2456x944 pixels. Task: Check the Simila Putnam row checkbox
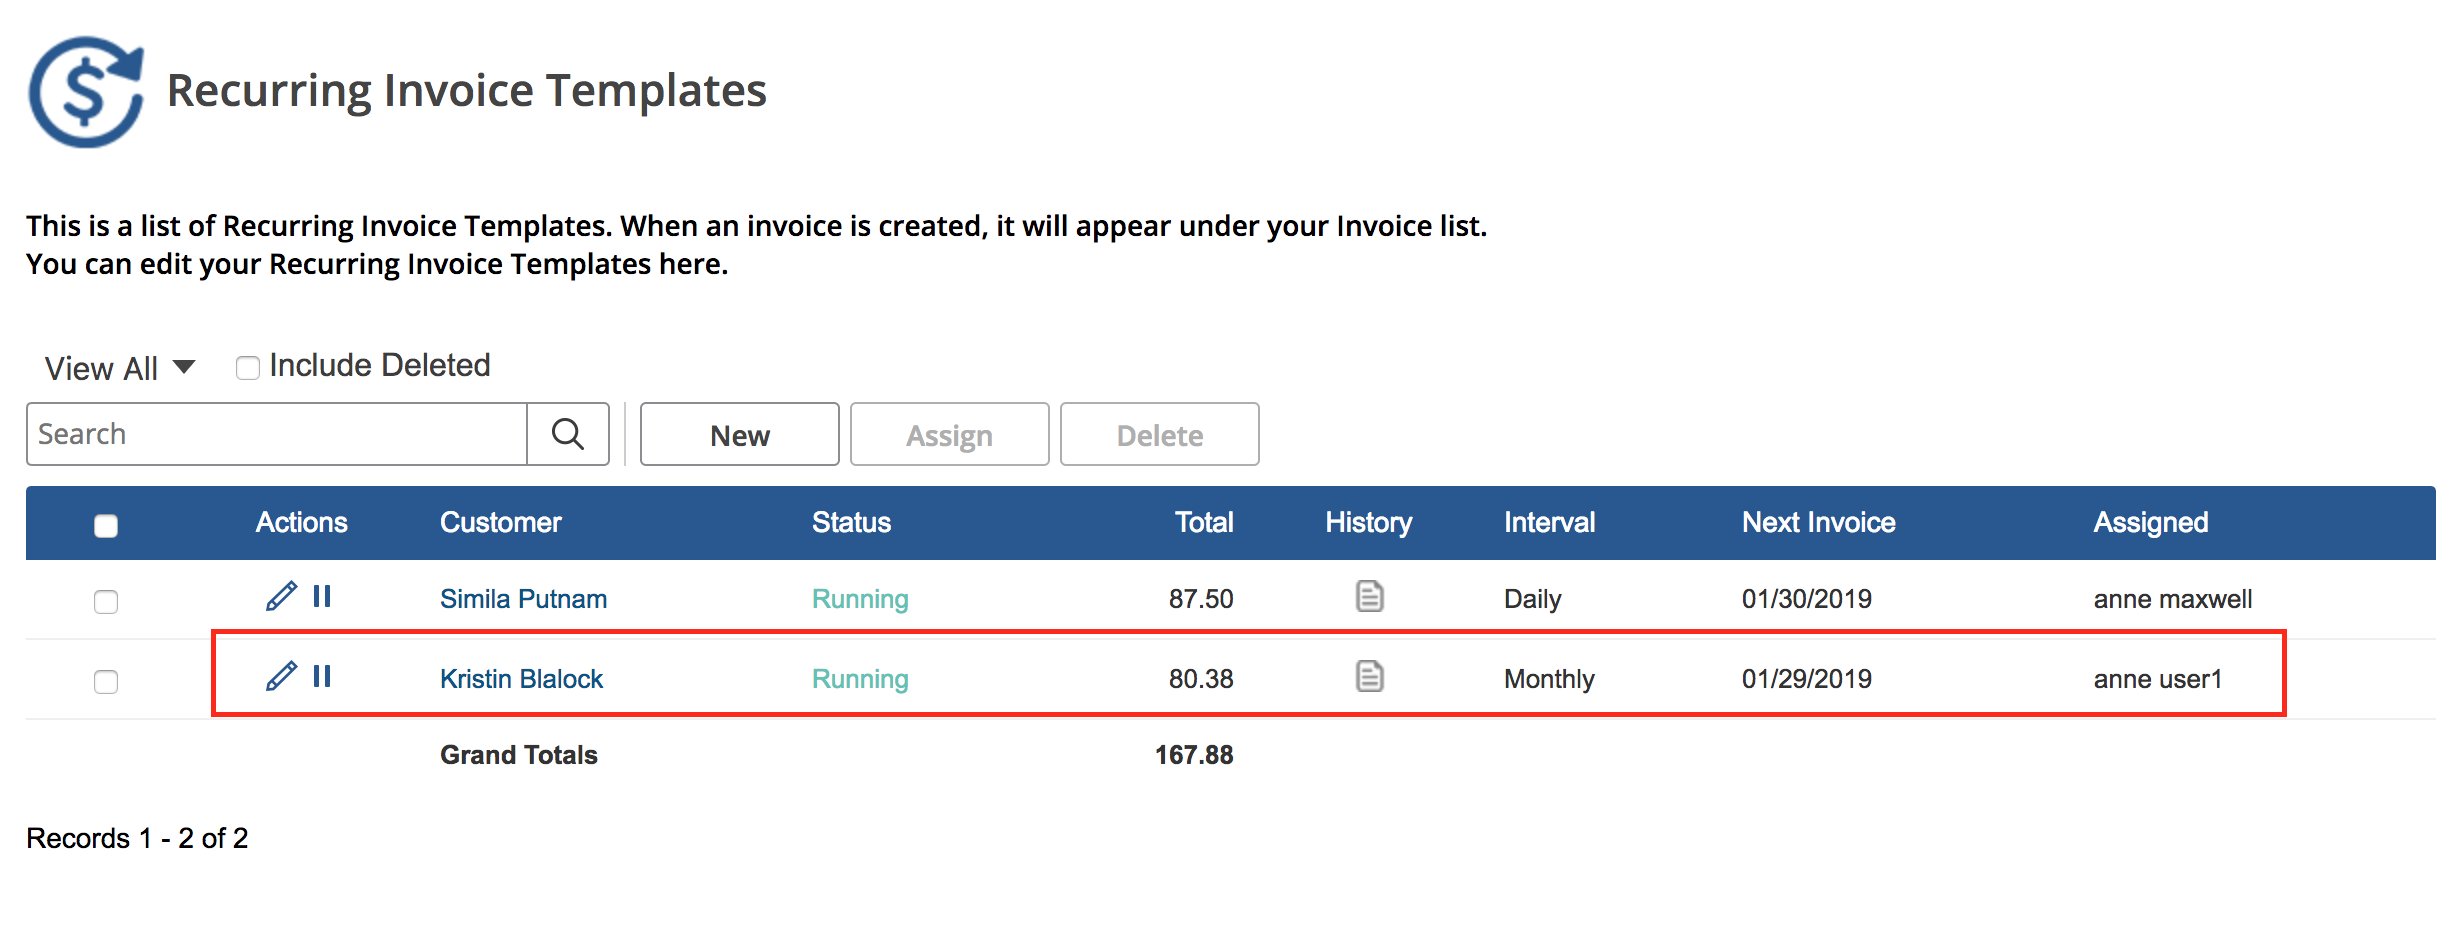coord(106,601)
